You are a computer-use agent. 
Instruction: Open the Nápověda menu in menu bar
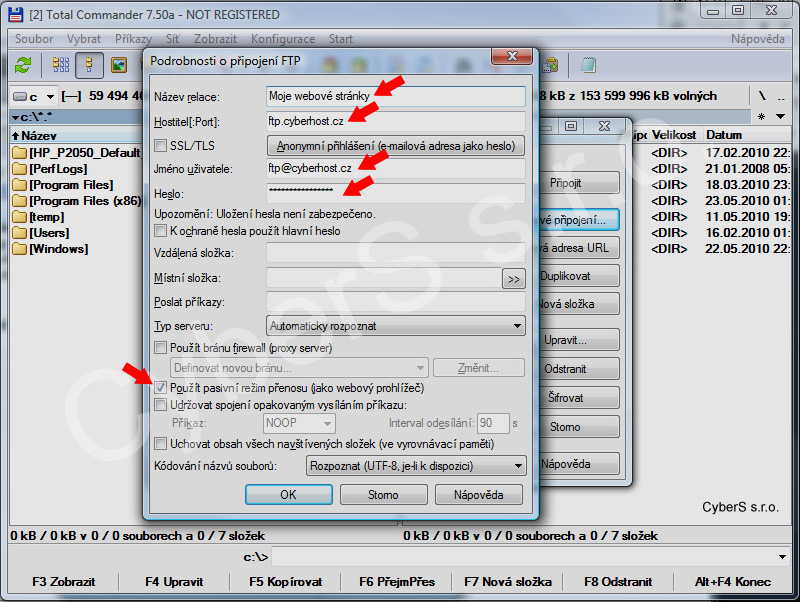[758, 39]
